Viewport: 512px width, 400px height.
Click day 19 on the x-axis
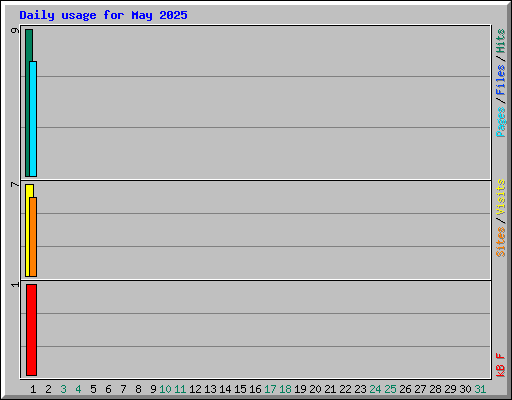tap(300, 389)
